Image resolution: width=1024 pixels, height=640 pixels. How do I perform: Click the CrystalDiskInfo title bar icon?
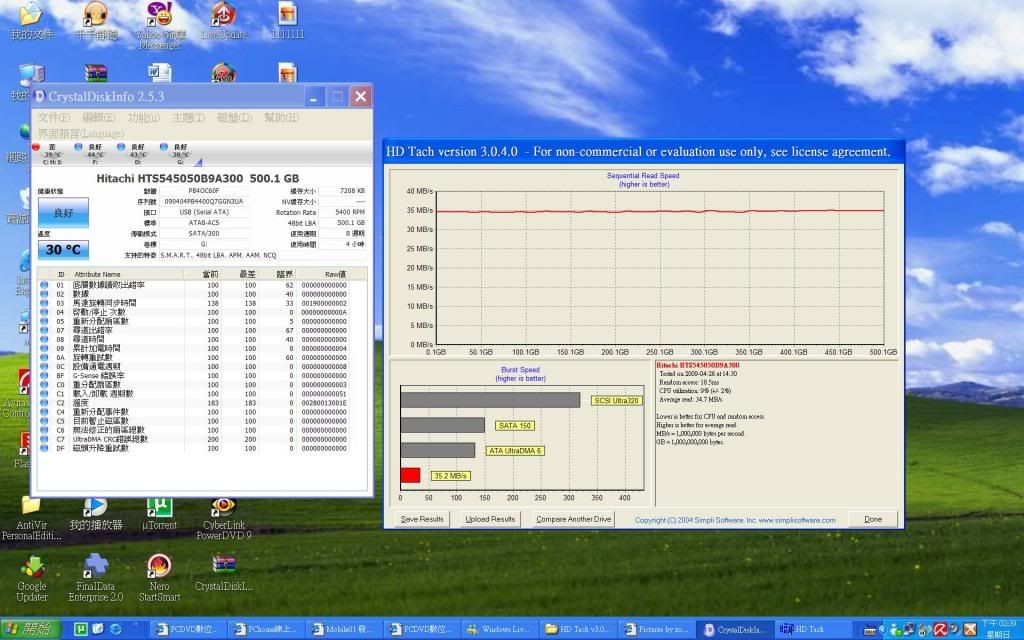tap(39, 97)
